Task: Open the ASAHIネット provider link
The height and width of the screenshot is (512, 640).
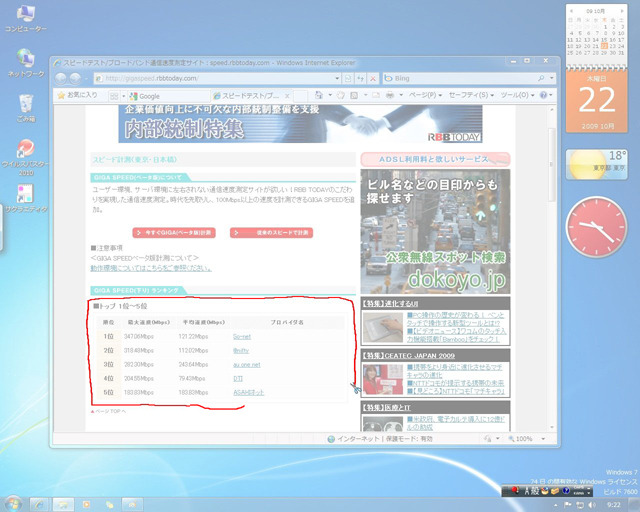Action: [249, 392]
